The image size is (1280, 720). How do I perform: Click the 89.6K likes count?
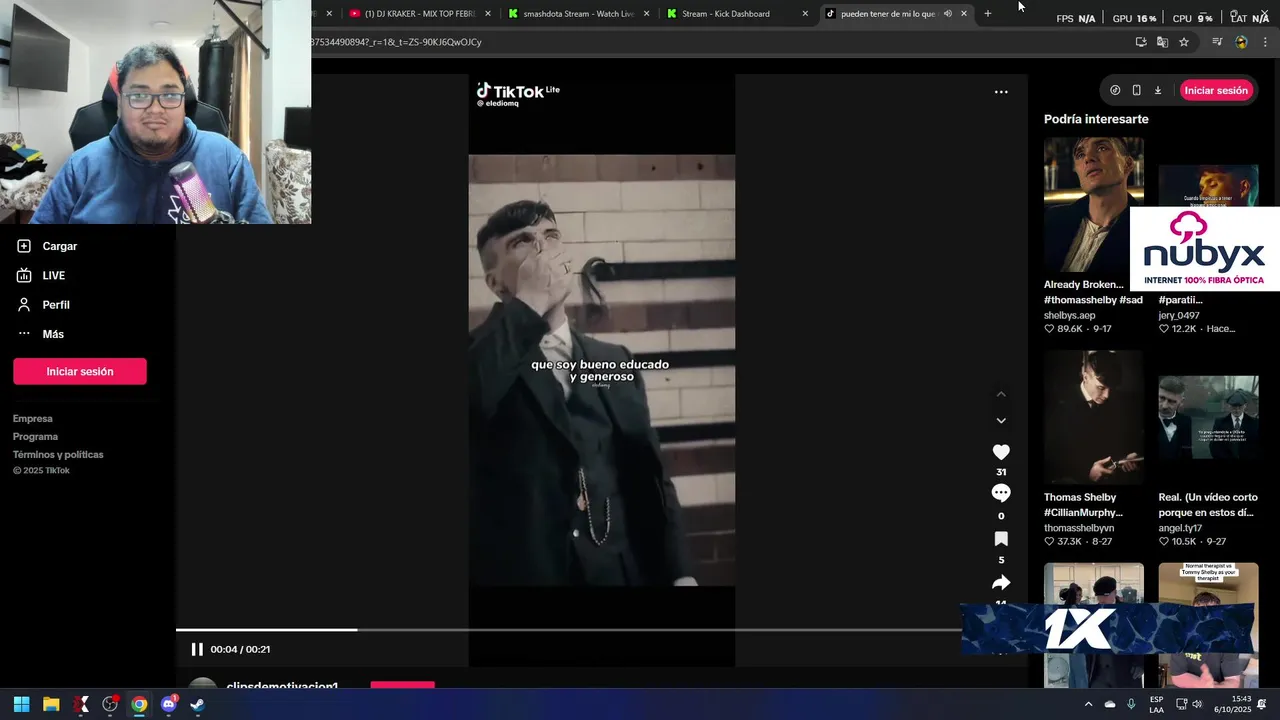(x=1070, y=329)
